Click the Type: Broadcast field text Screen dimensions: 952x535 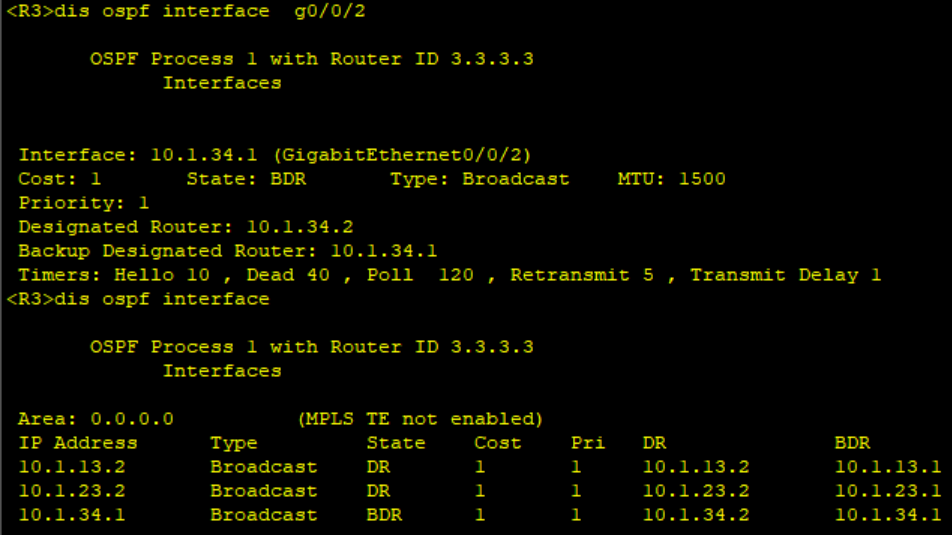tap(479, 179)
